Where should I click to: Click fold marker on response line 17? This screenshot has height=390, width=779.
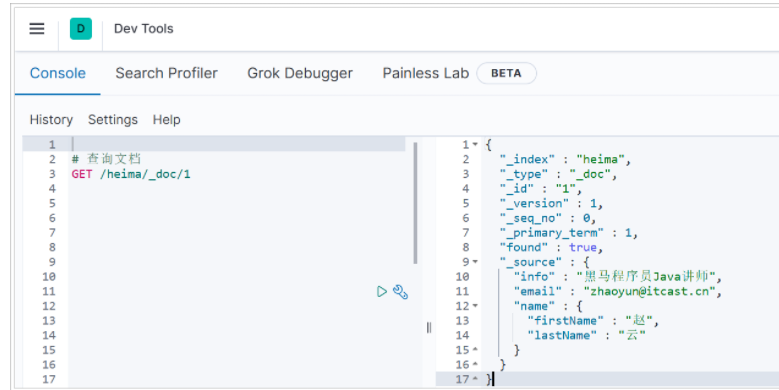[x=475, y=379]
